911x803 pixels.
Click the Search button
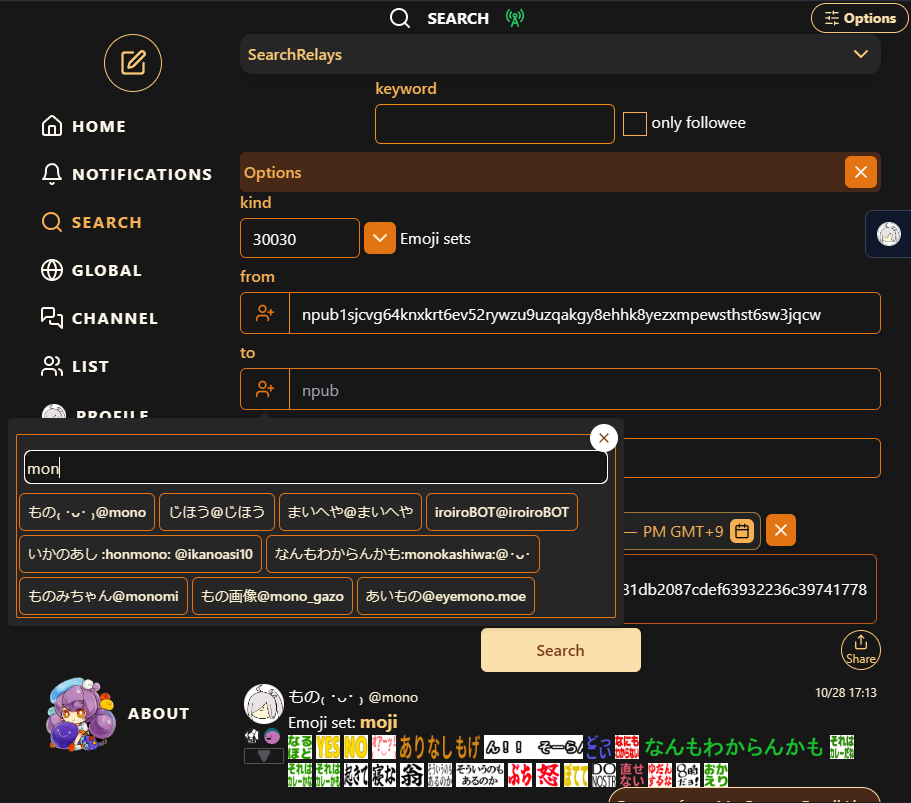click(561, 650)
